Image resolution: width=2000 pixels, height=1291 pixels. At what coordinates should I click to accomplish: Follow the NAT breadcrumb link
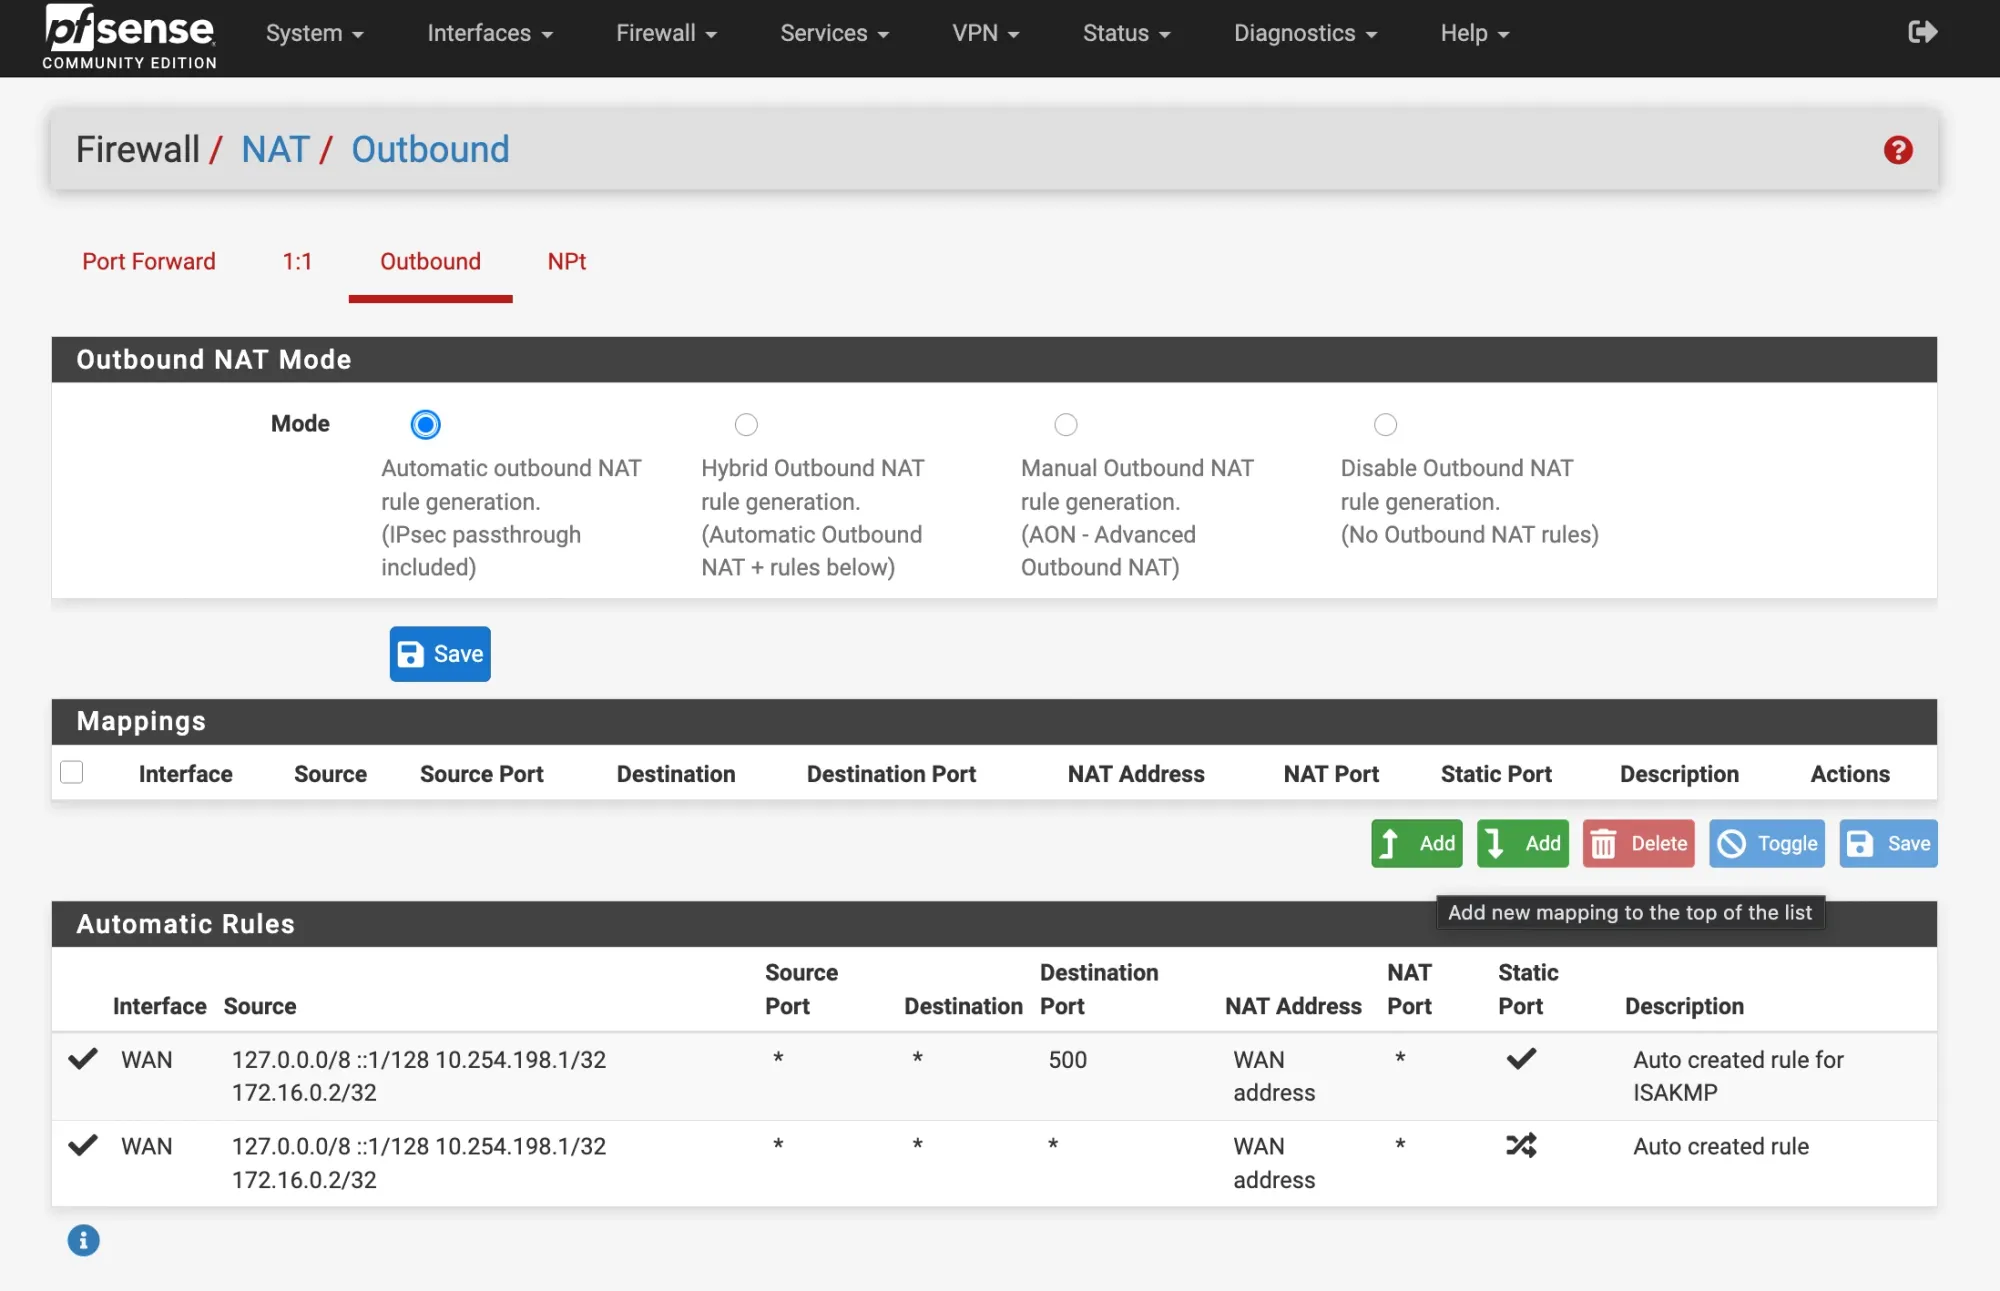point(275,150)
